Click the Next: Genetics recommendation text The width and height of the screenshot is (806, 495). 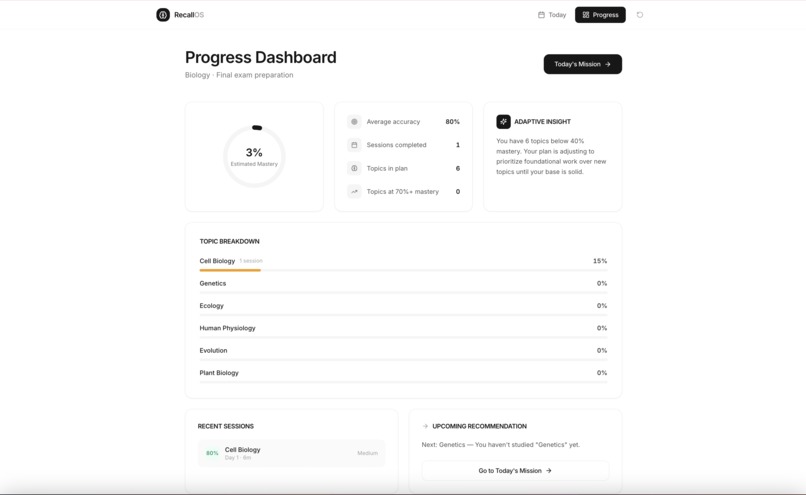tap(501, 445)
